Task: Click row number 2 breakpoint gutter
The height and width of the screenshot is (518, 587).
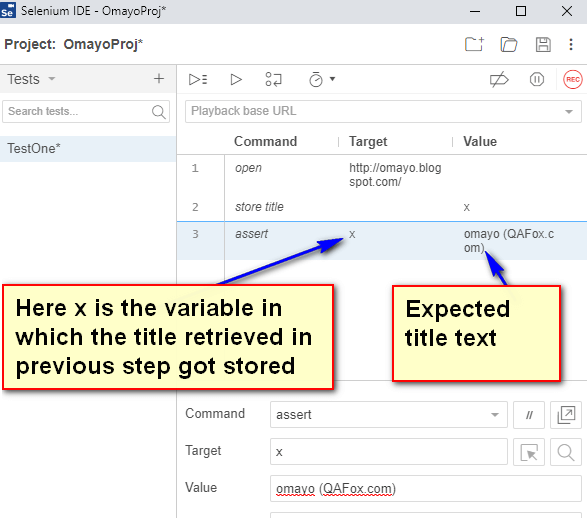Action: (195, 207)
